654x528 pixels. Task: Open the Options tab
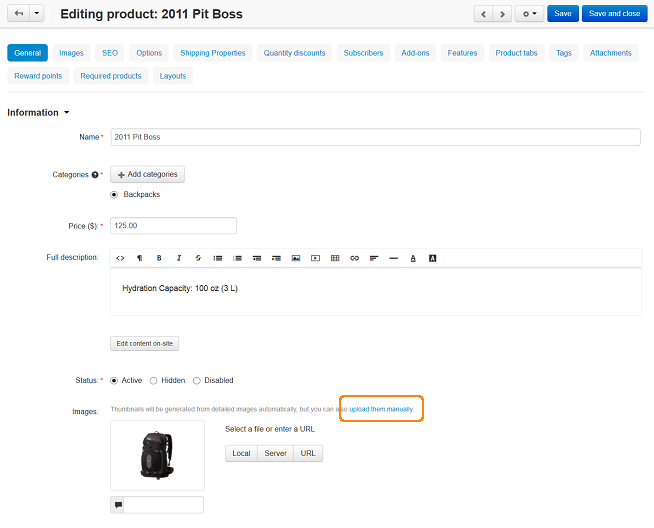pyautogui.click(x=149, y=53)
